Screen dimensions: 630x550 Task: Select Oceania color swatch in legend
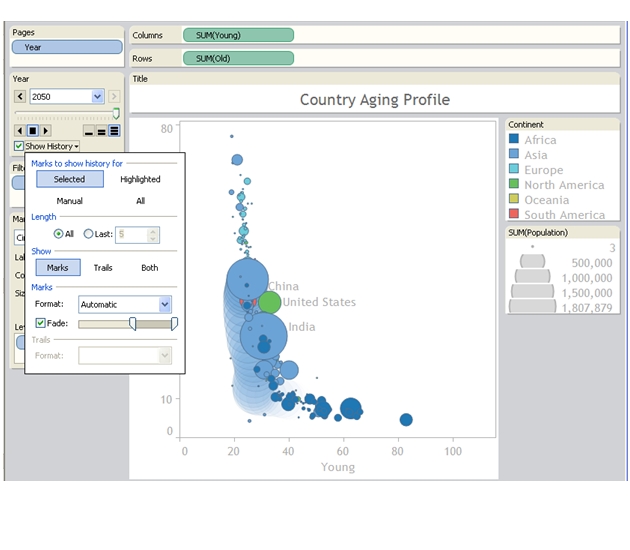[x=513, y=198]
